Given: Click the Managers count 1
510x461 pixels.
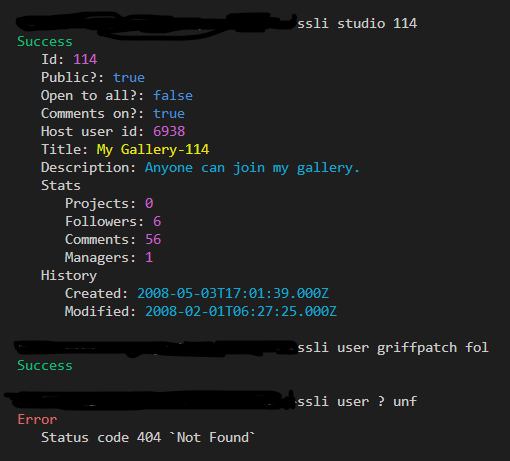Looking at the screenshot, I should click(x=149, y=258).
